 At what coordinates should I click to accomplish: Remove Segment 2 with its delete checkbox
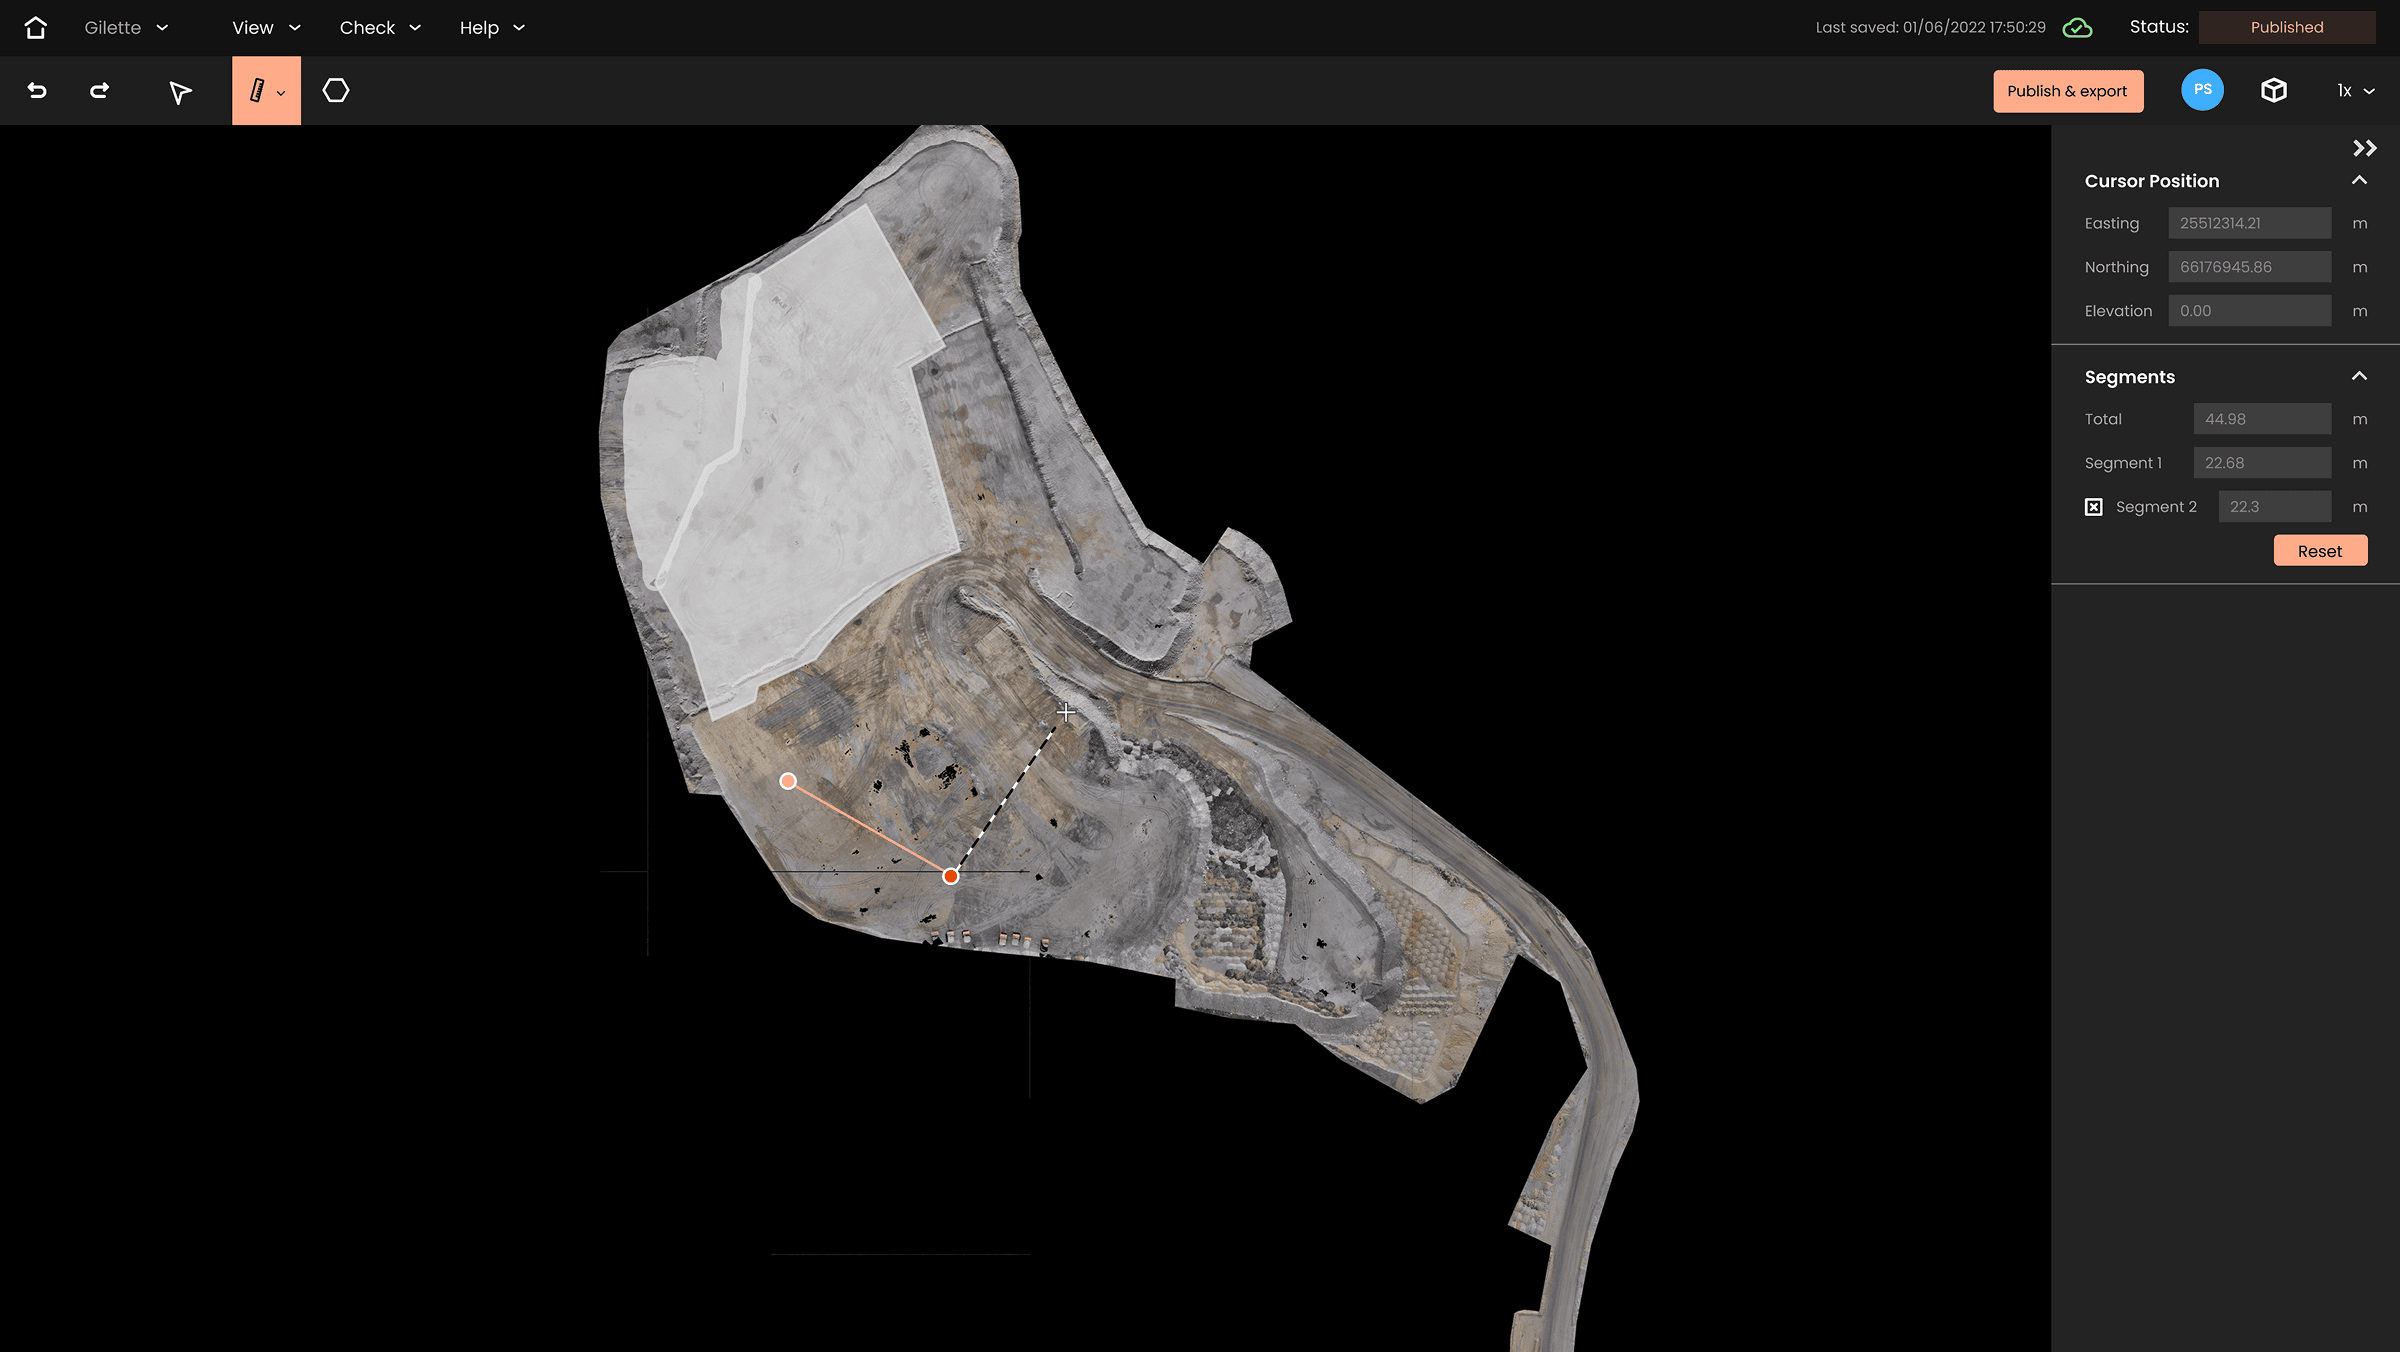pos(2095,506)
